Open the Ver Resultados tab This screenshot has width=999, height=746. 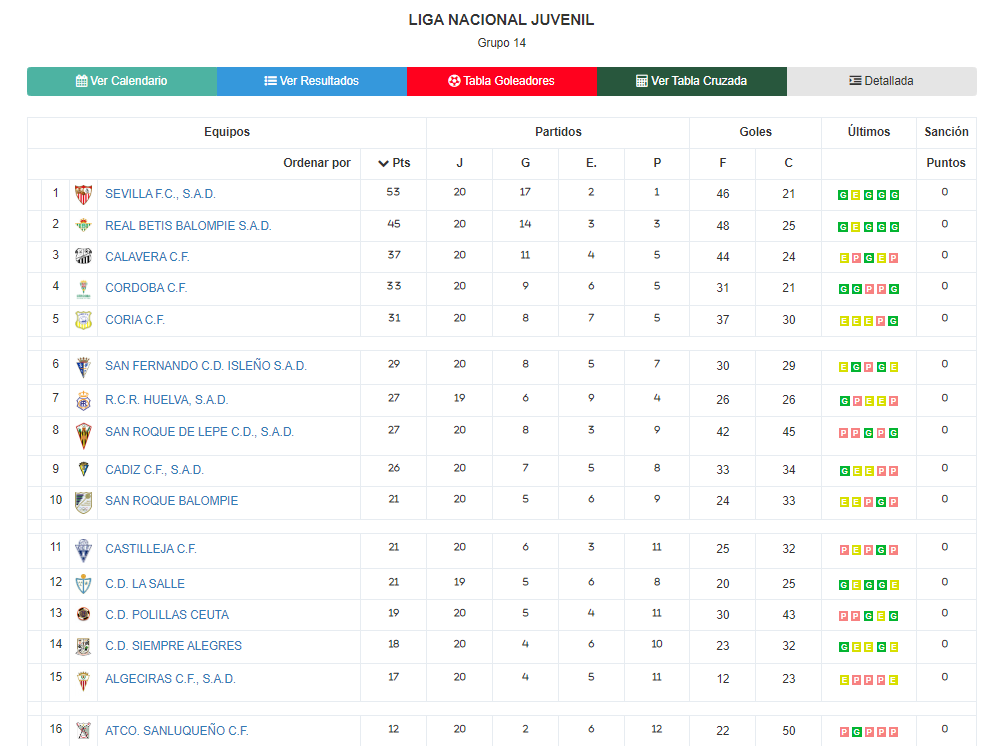pos(312,81)
